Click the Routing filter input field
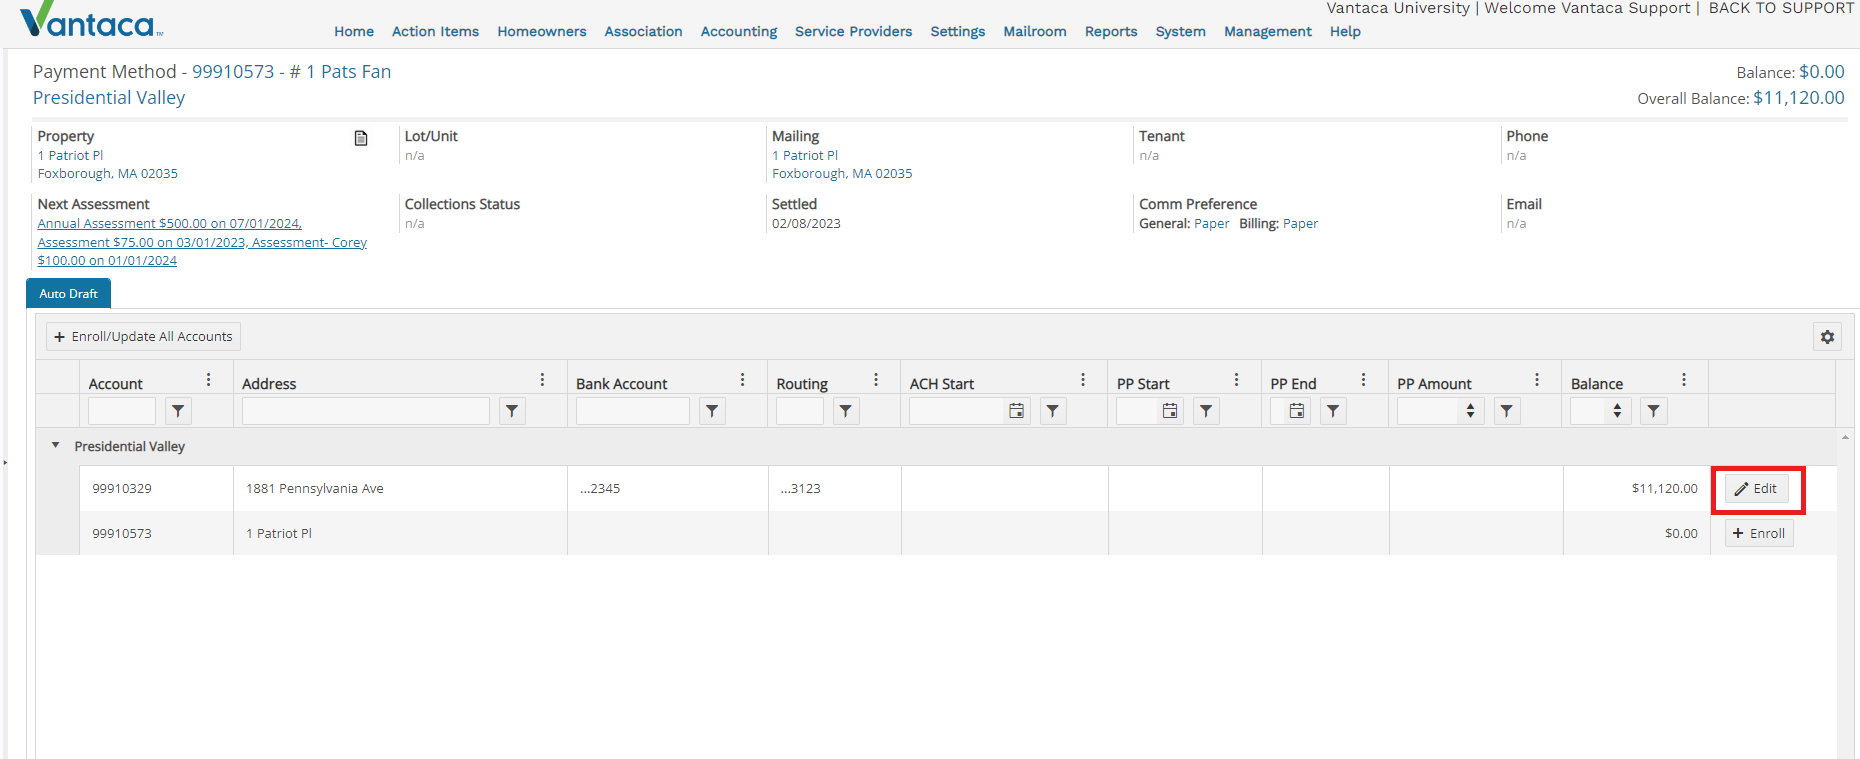The width and height of the screenshot is (1860, 759). point(800,411)
